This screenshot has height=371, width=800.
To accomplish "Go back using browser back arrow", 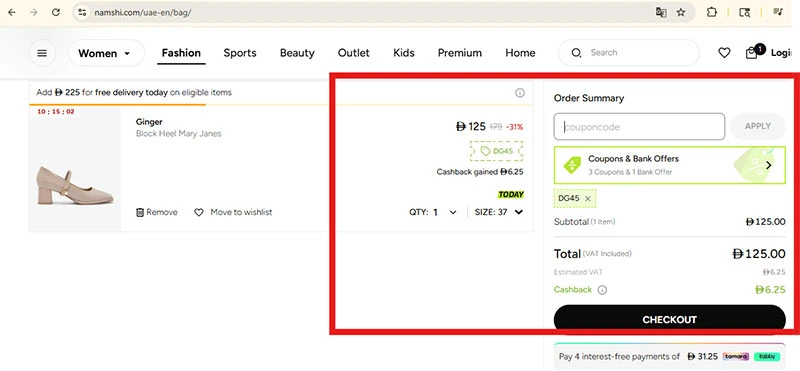I will click(x=12, y=12).
